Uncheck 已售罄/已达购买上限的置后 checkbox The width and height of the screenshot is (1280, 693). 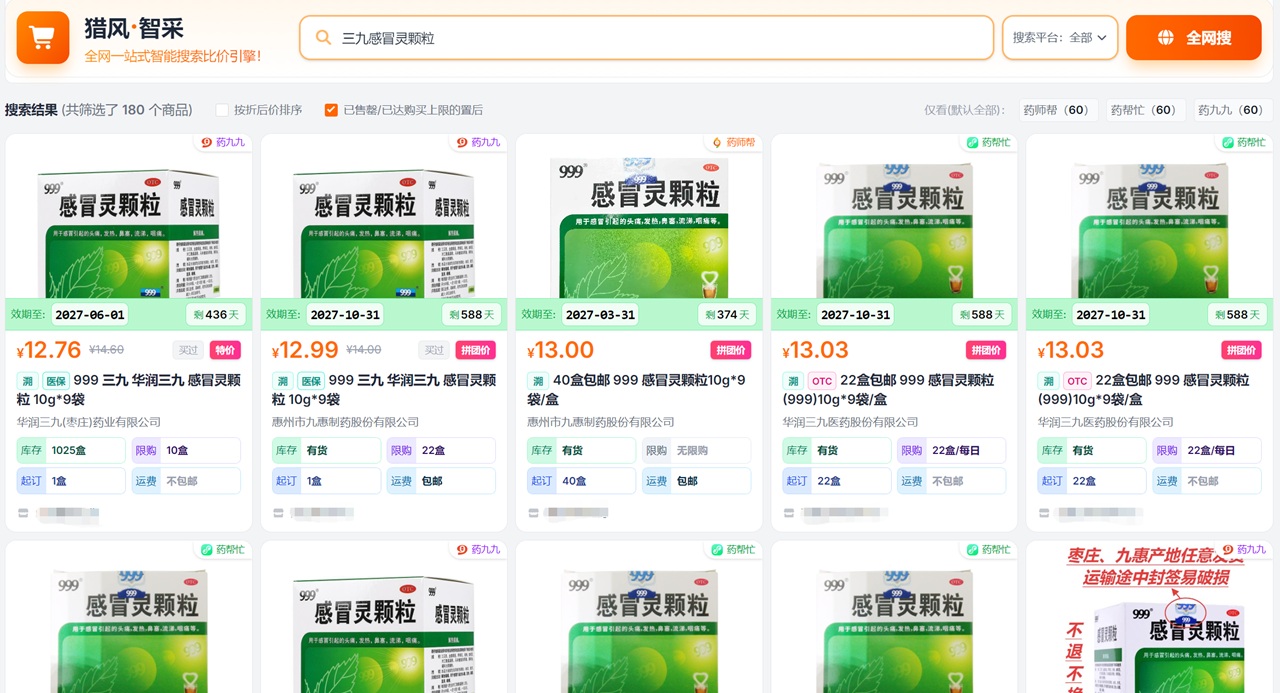331,110
